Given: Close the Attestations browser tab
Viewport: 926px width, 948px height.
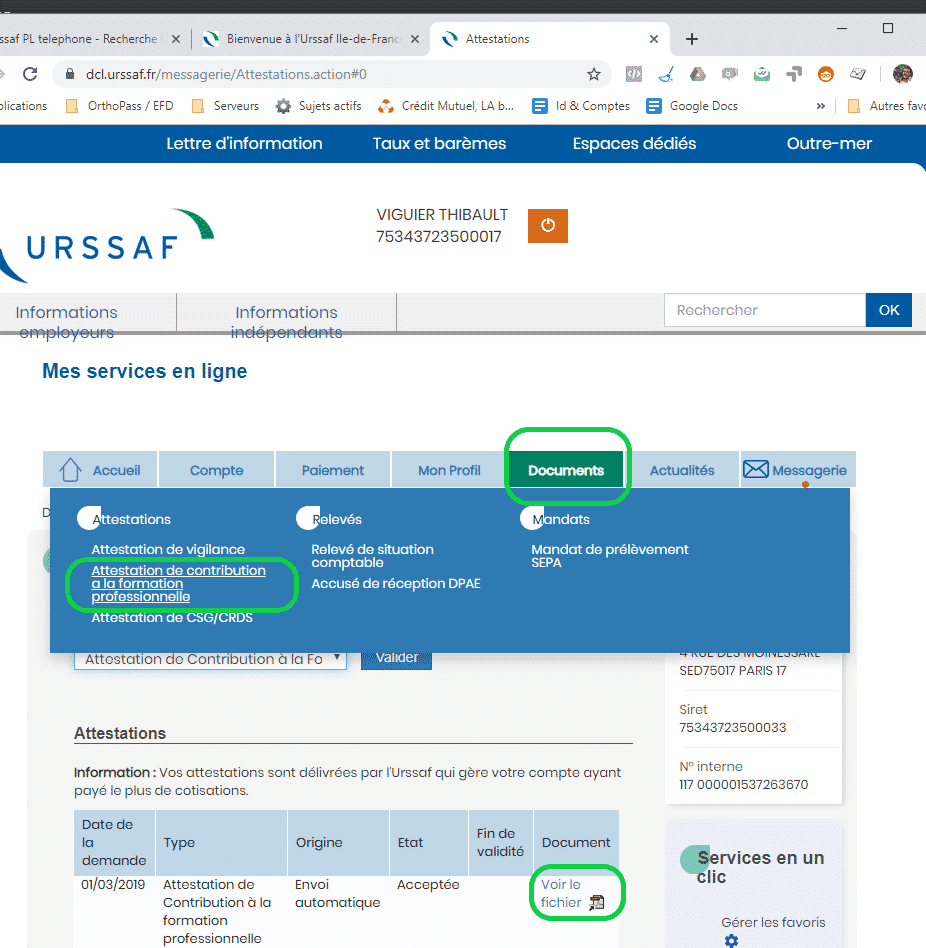Looking at the screenshot, I should (655, 39).
